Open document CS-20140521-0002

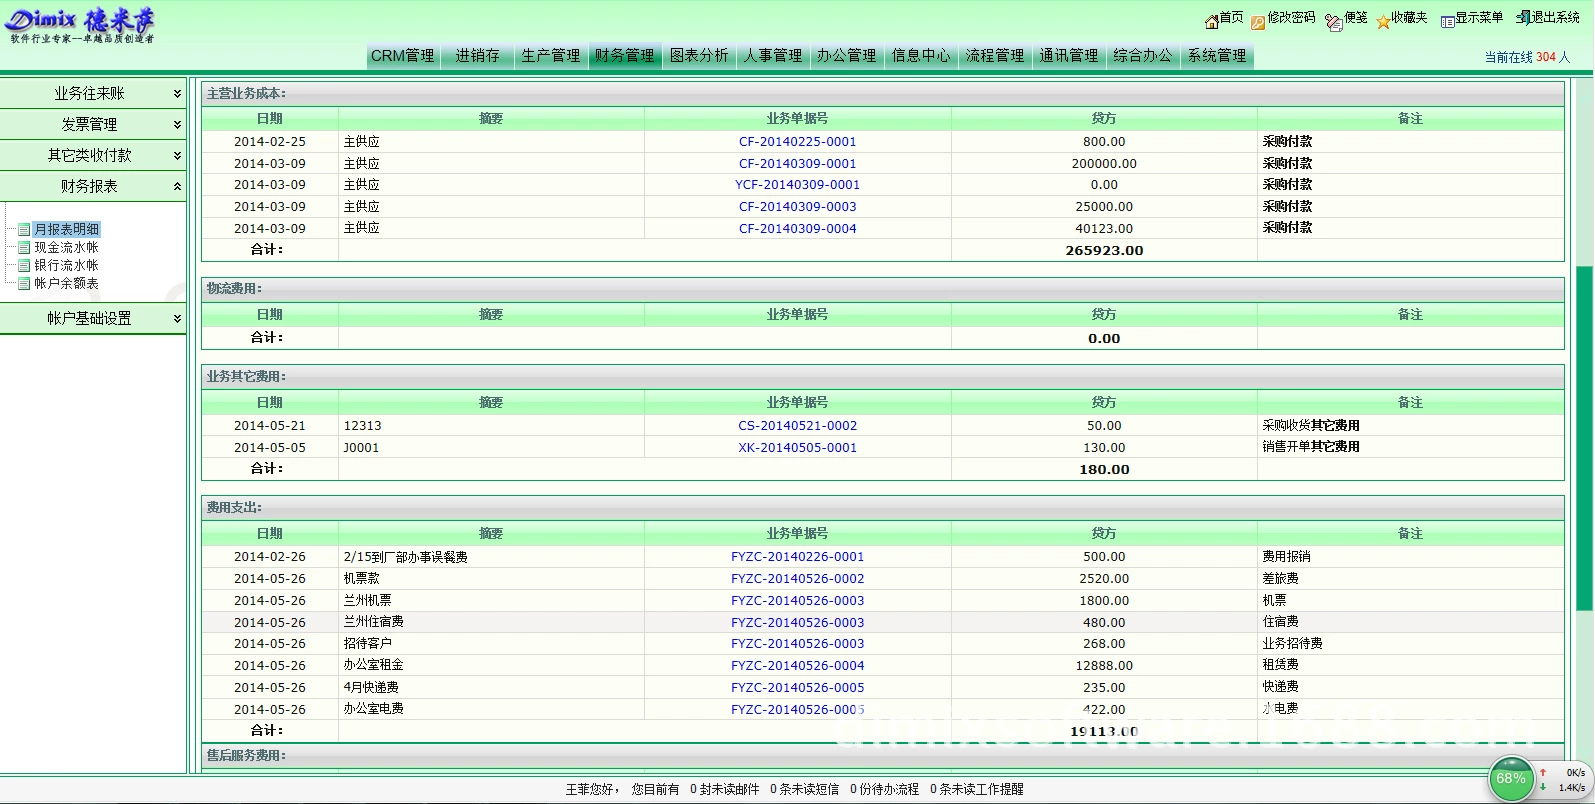(x=797, y=426)
